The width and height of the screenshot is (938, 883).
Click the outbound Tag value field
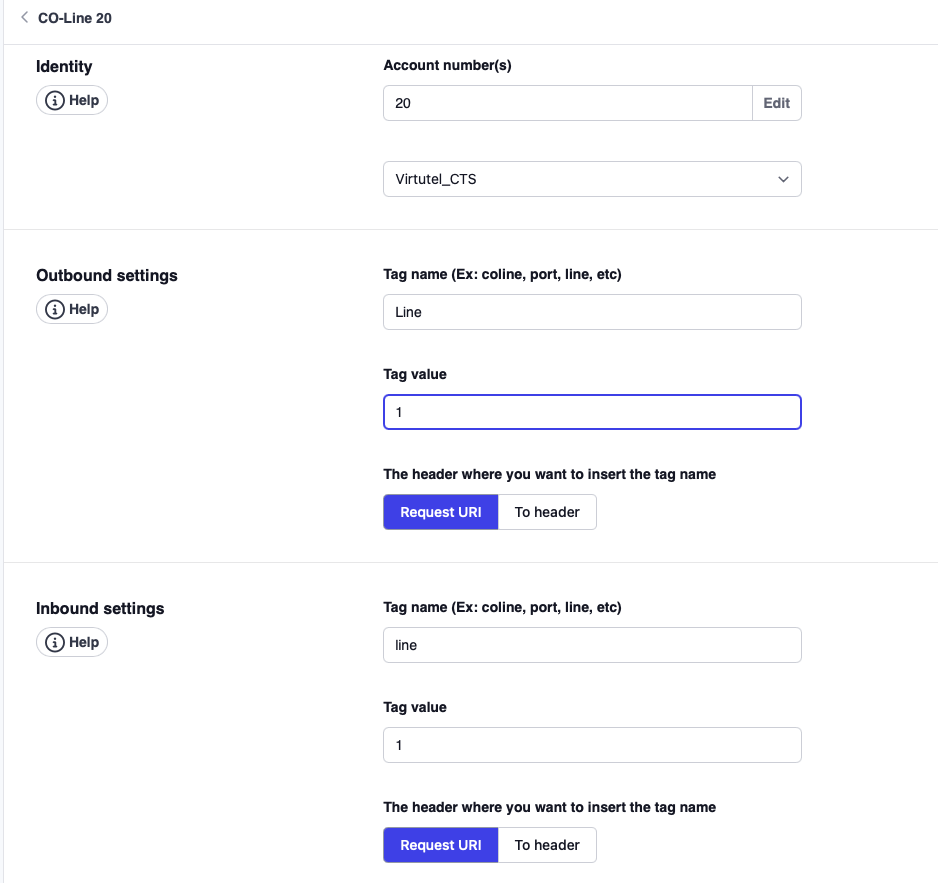592,412
